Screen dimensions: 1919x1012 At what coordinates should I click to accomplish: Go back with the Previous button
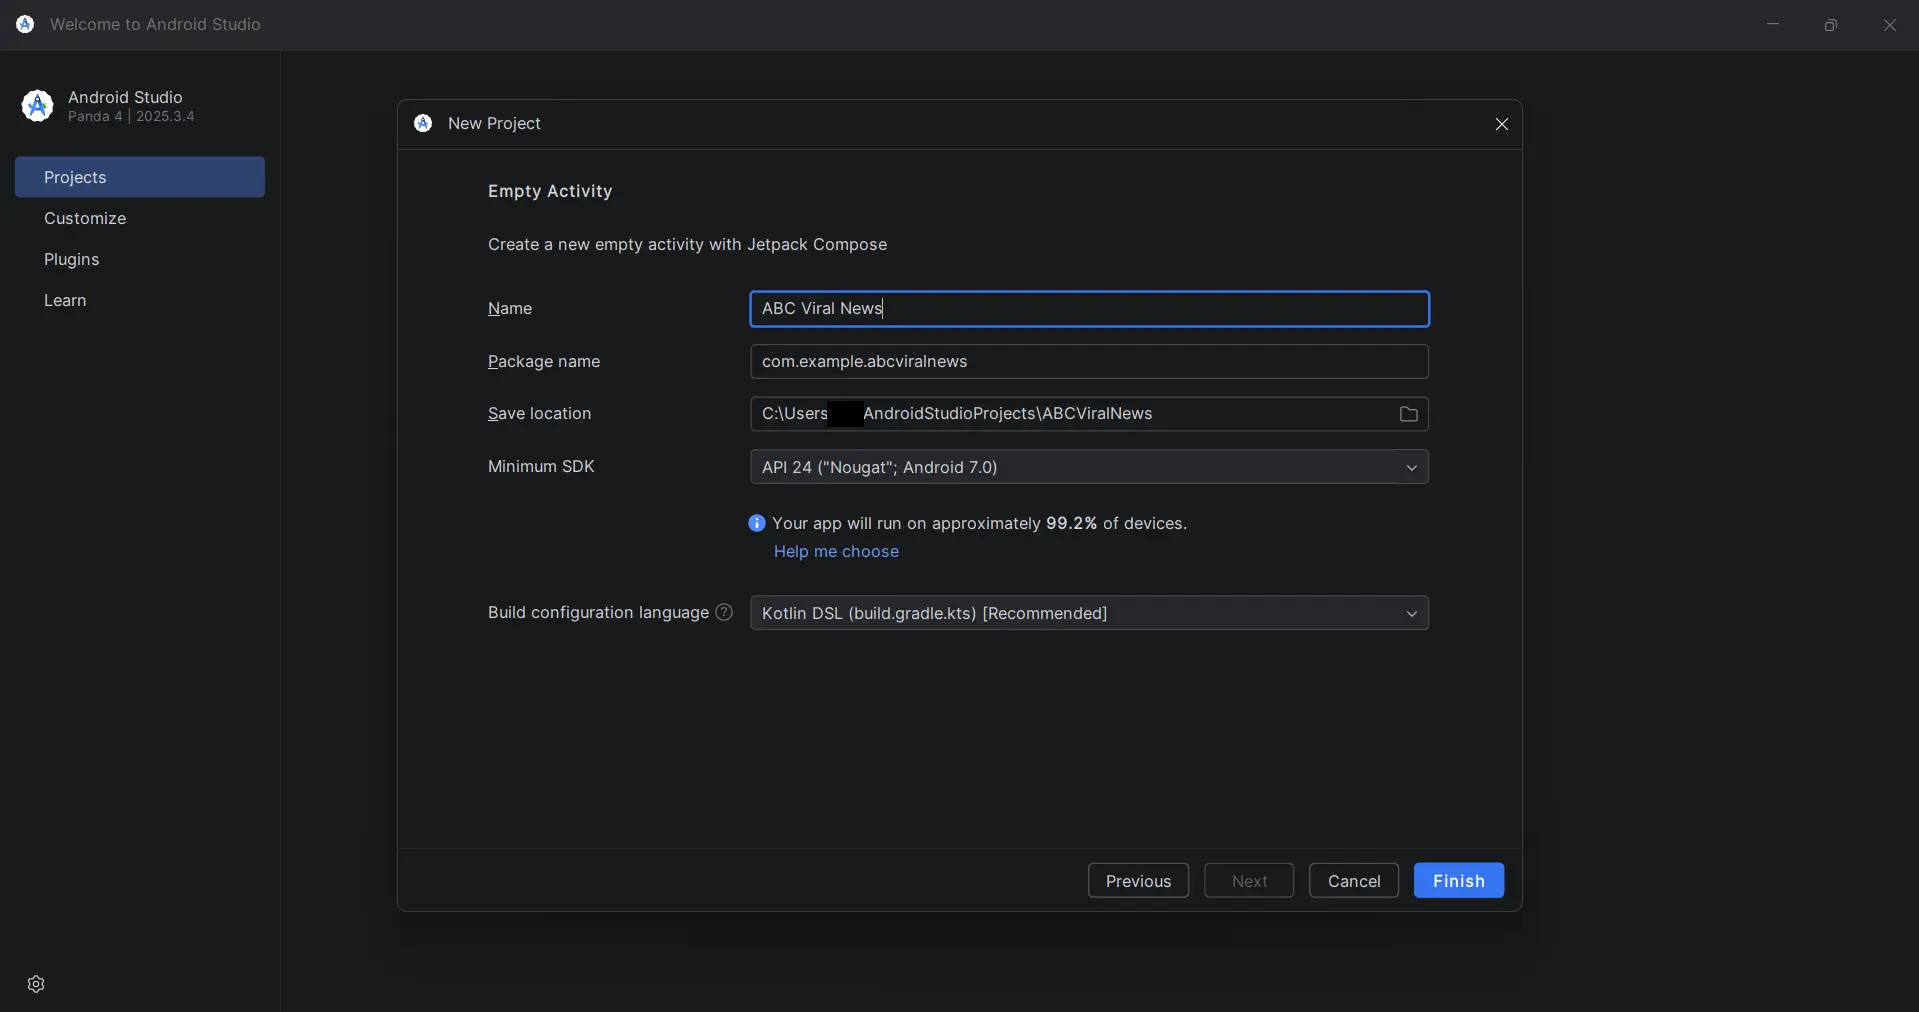click(1138, 881)
